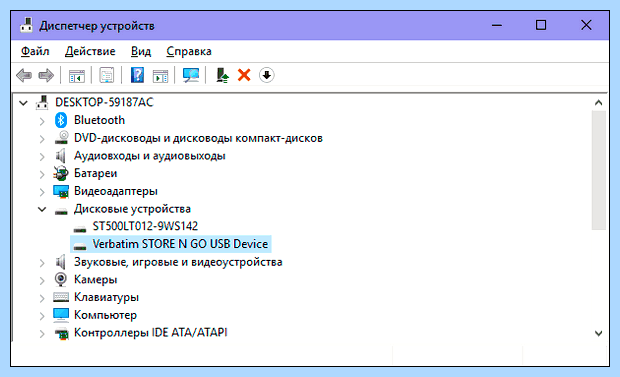
Task: Select the Камеры label
Action: 96,280
